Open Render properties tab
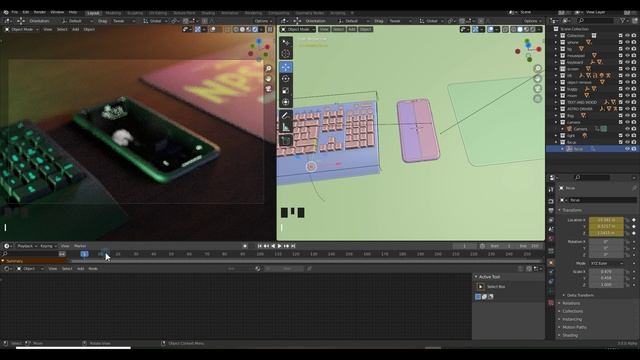The width and height of the screenshot is (640, 360). point(551,201)
